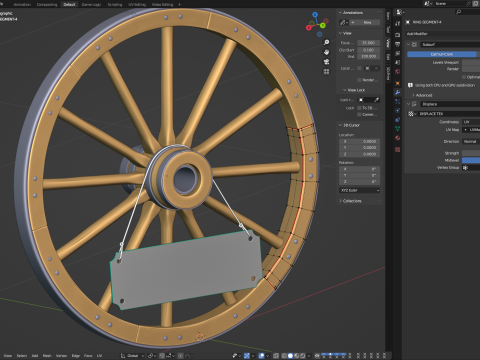Open the Modifiers wrench tab icon
480x360 pixels.
pyautogui.click(x=397, y=92)
